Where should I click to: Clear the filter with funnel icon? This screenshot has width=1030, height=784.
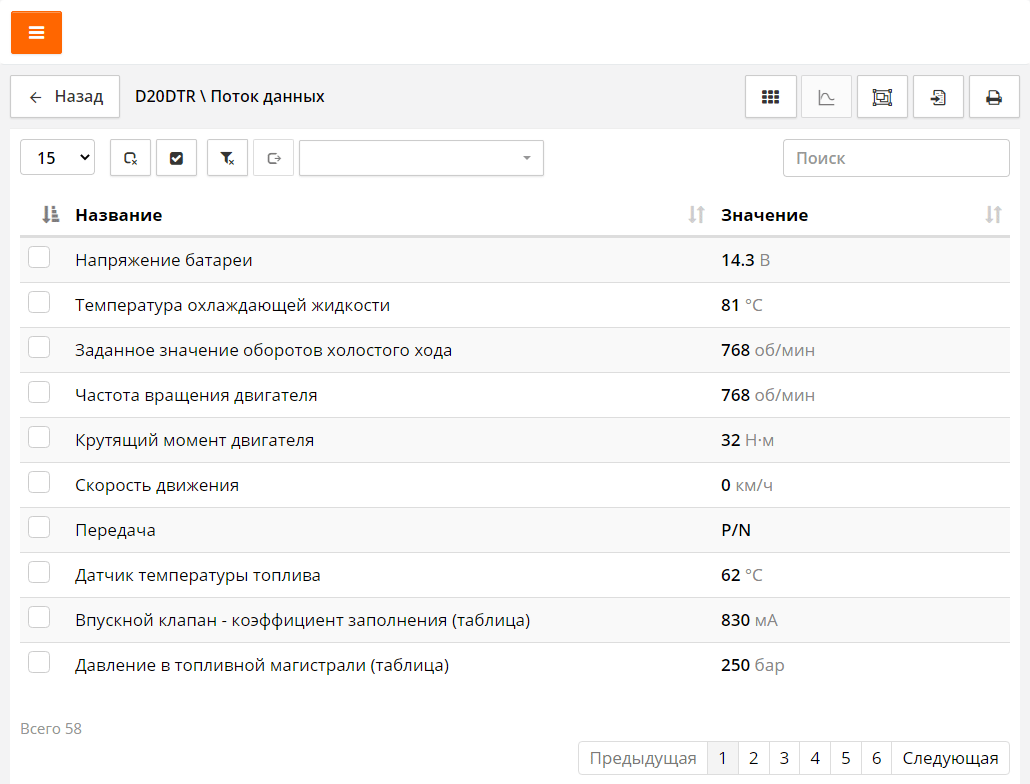point(227,158)
